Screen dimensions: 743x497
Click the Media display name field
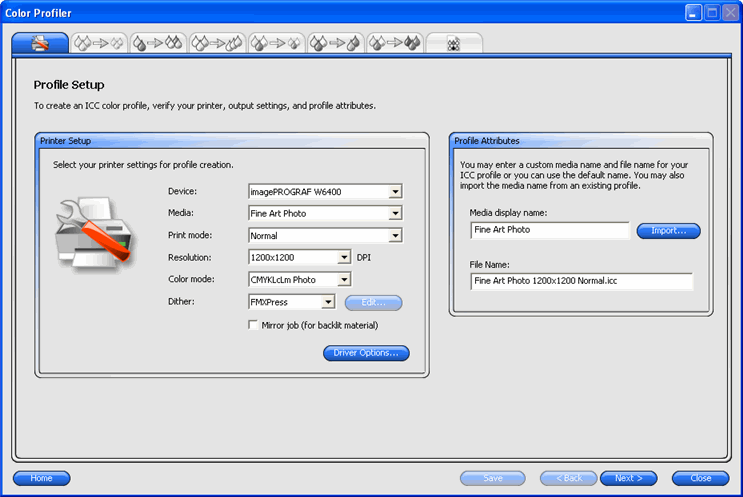pos(550,230)
